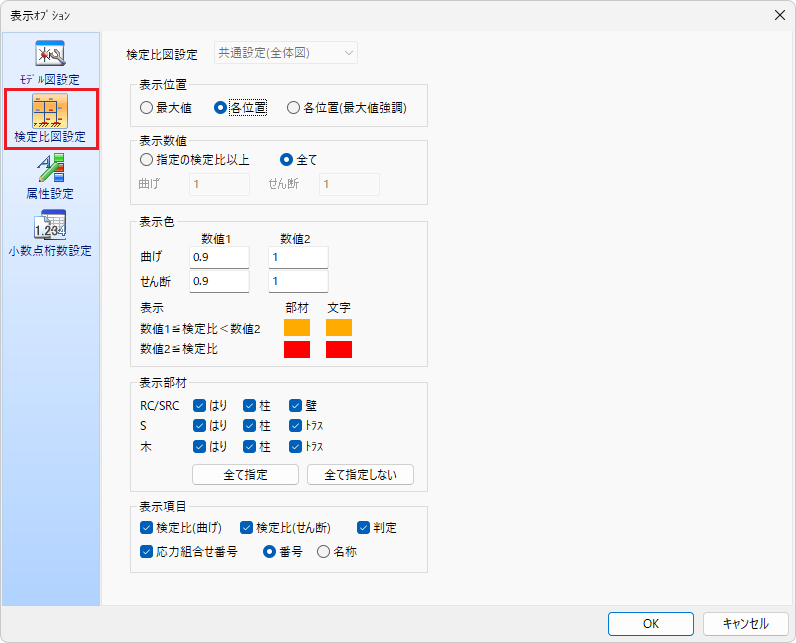Toggle the 検定比(曲げ) checkbox
The width and height of the screenshot is (796, 643).
pyautogui.click(x=147, y=527)
